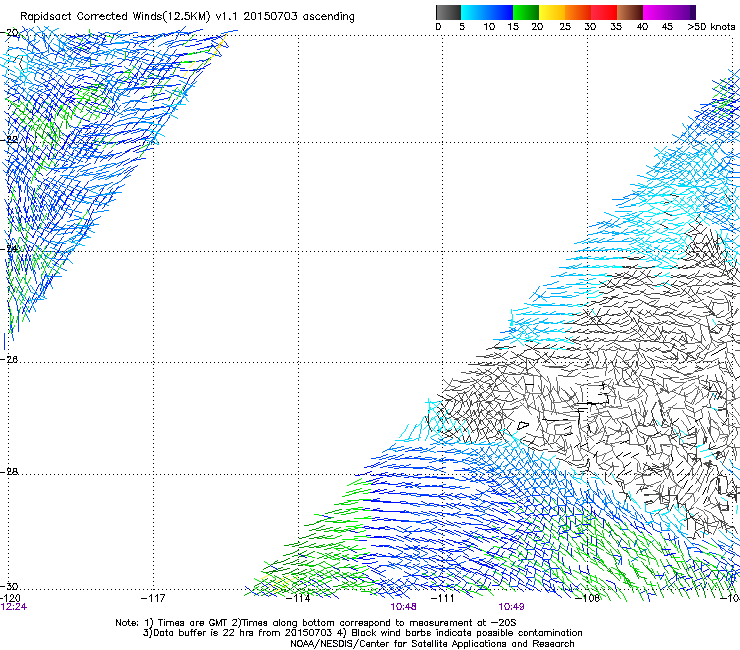Click the '-111' longitude axis label
740x650 pixels.
pos(443,598)
